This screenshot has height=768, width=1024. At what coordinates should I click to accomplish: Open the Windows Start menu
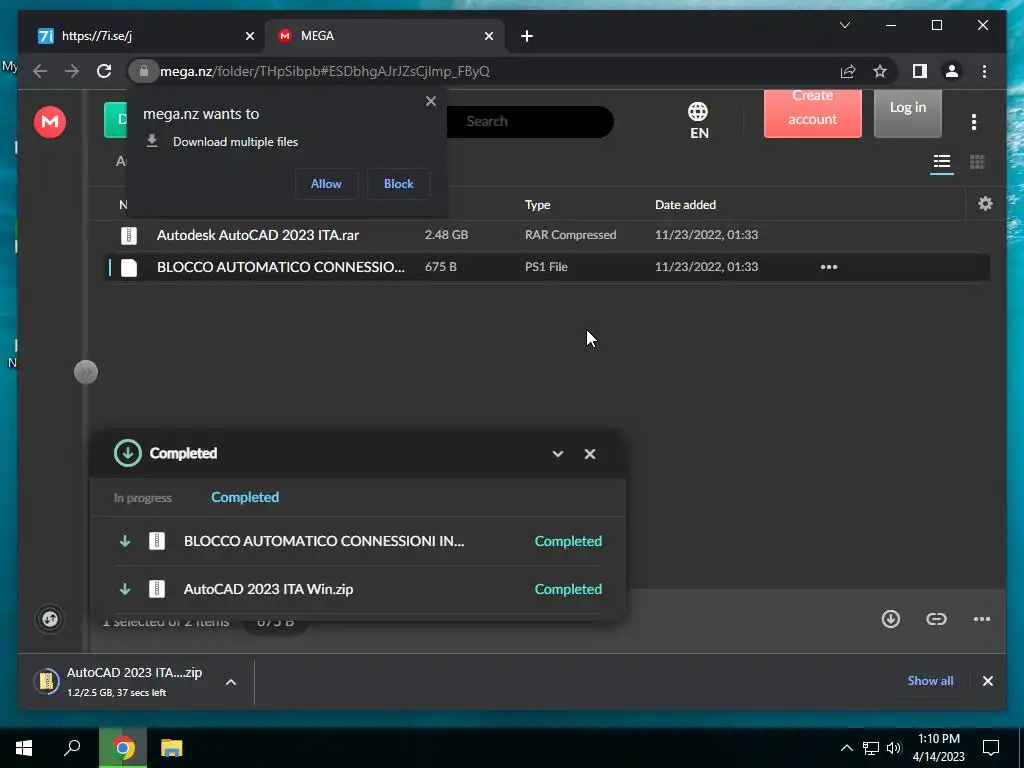pyautogui.click(x=24, y=748)
